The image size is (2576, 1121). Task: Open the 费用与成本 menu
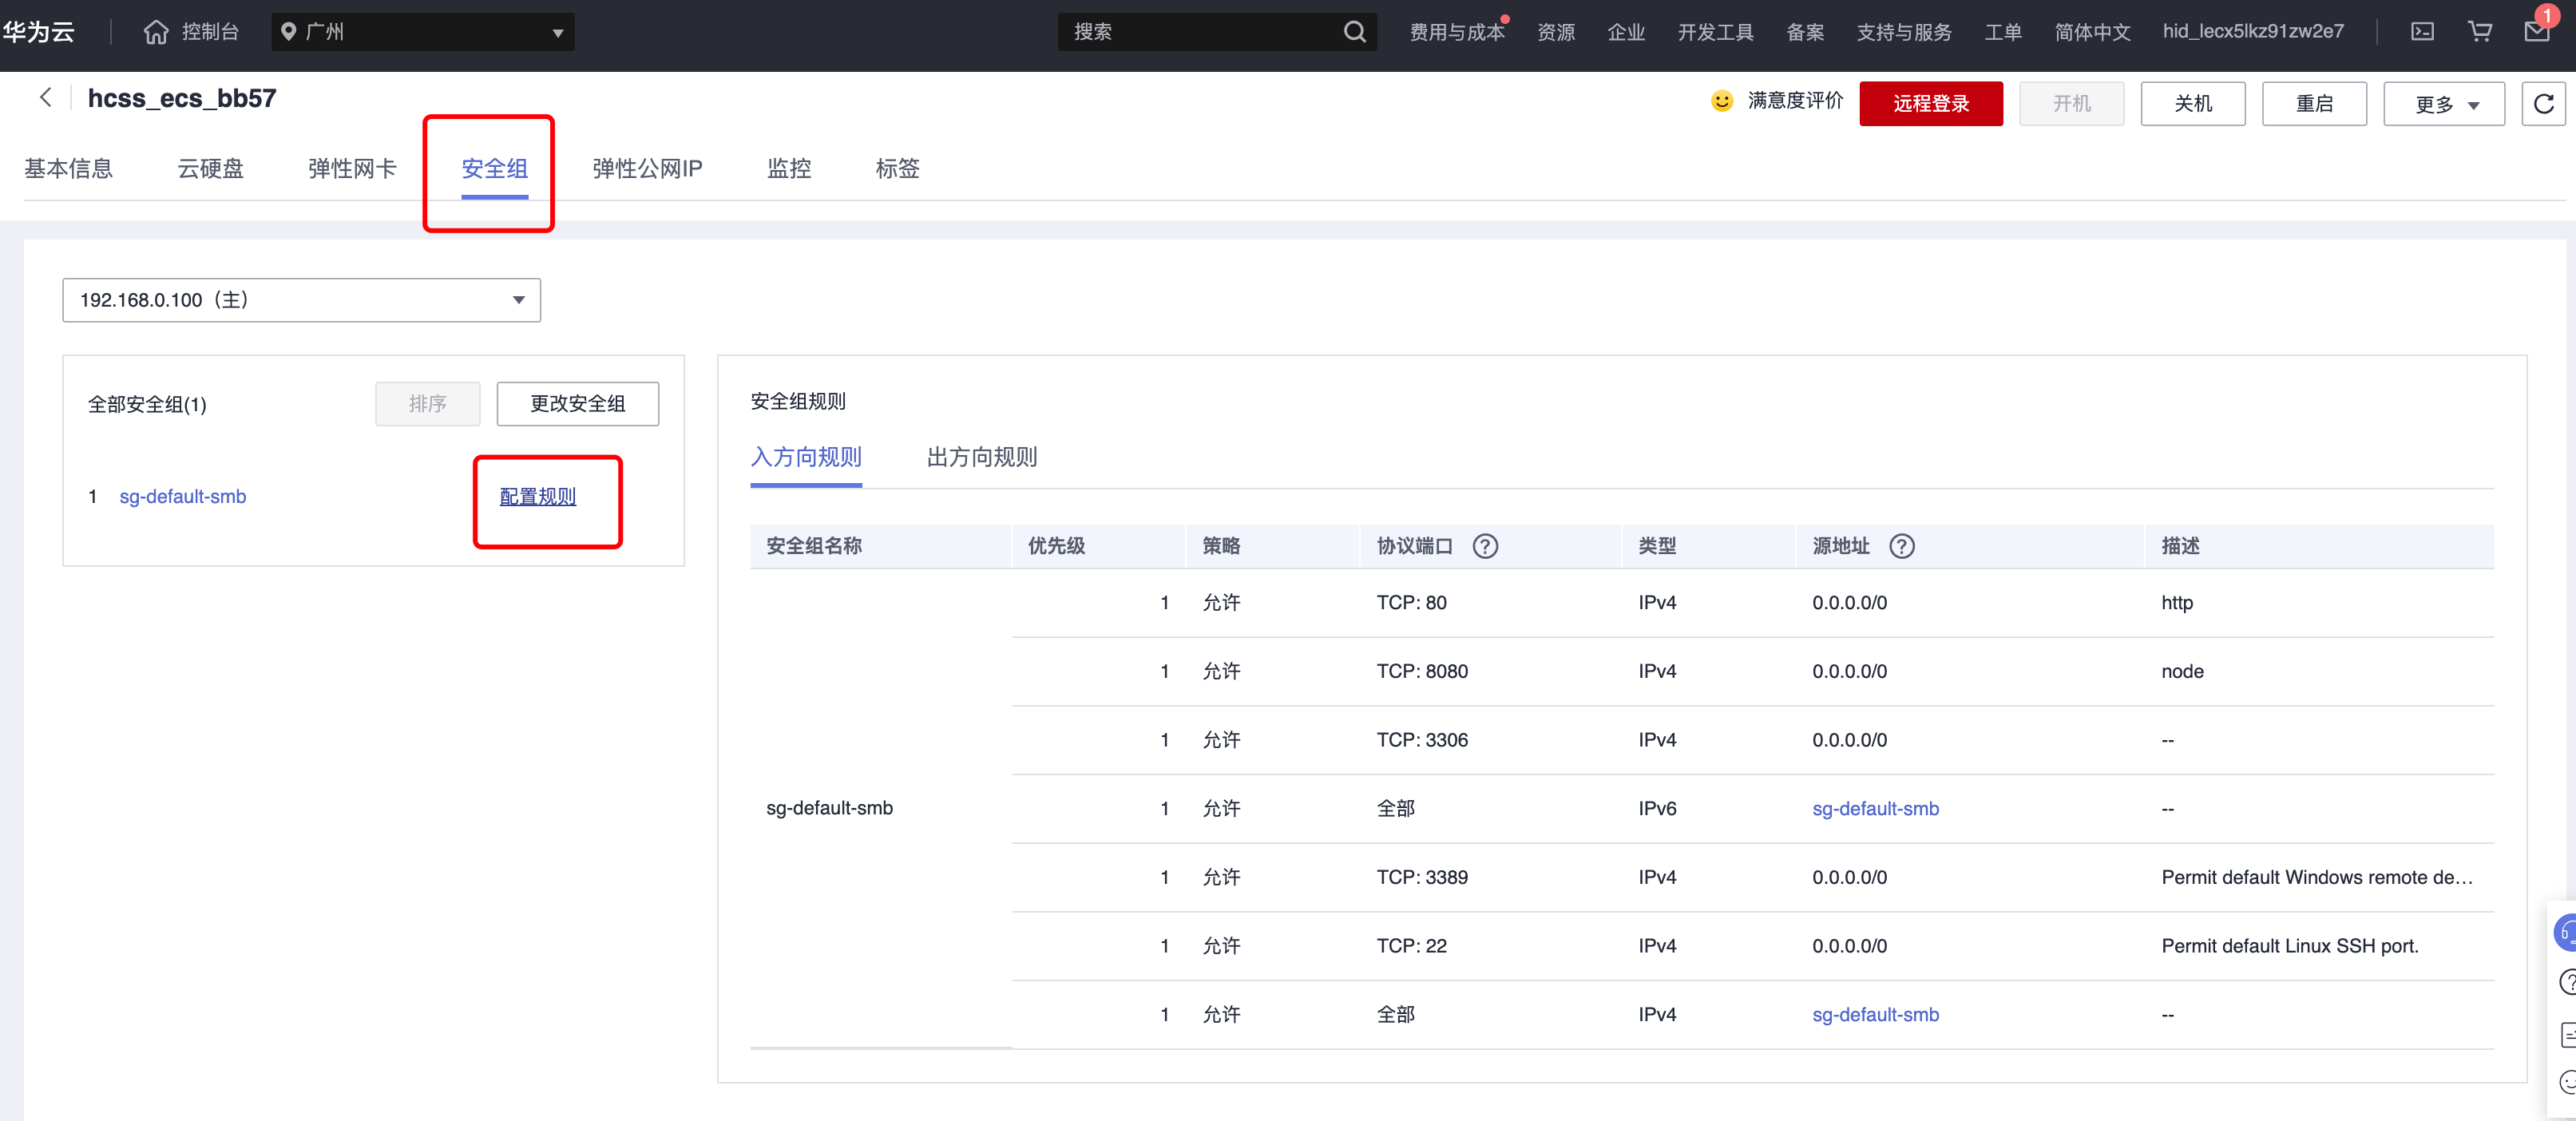coord(1457,32)
